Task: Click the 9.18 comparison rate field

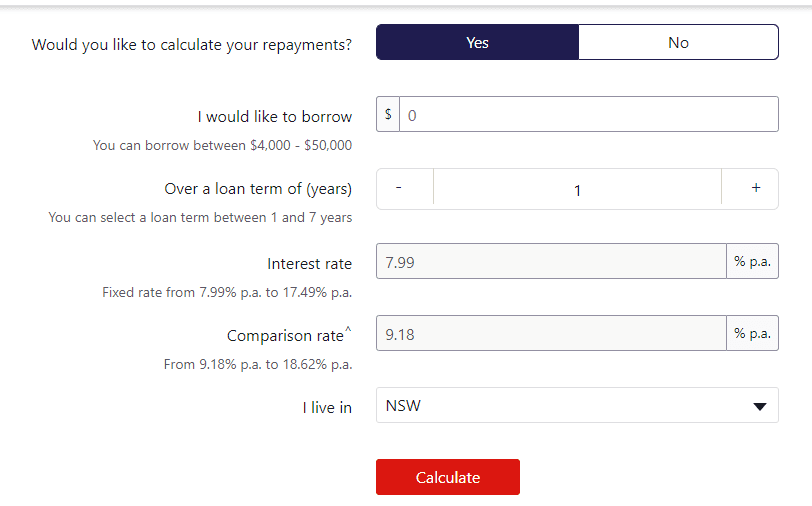Action: click(x=551, y=334)
